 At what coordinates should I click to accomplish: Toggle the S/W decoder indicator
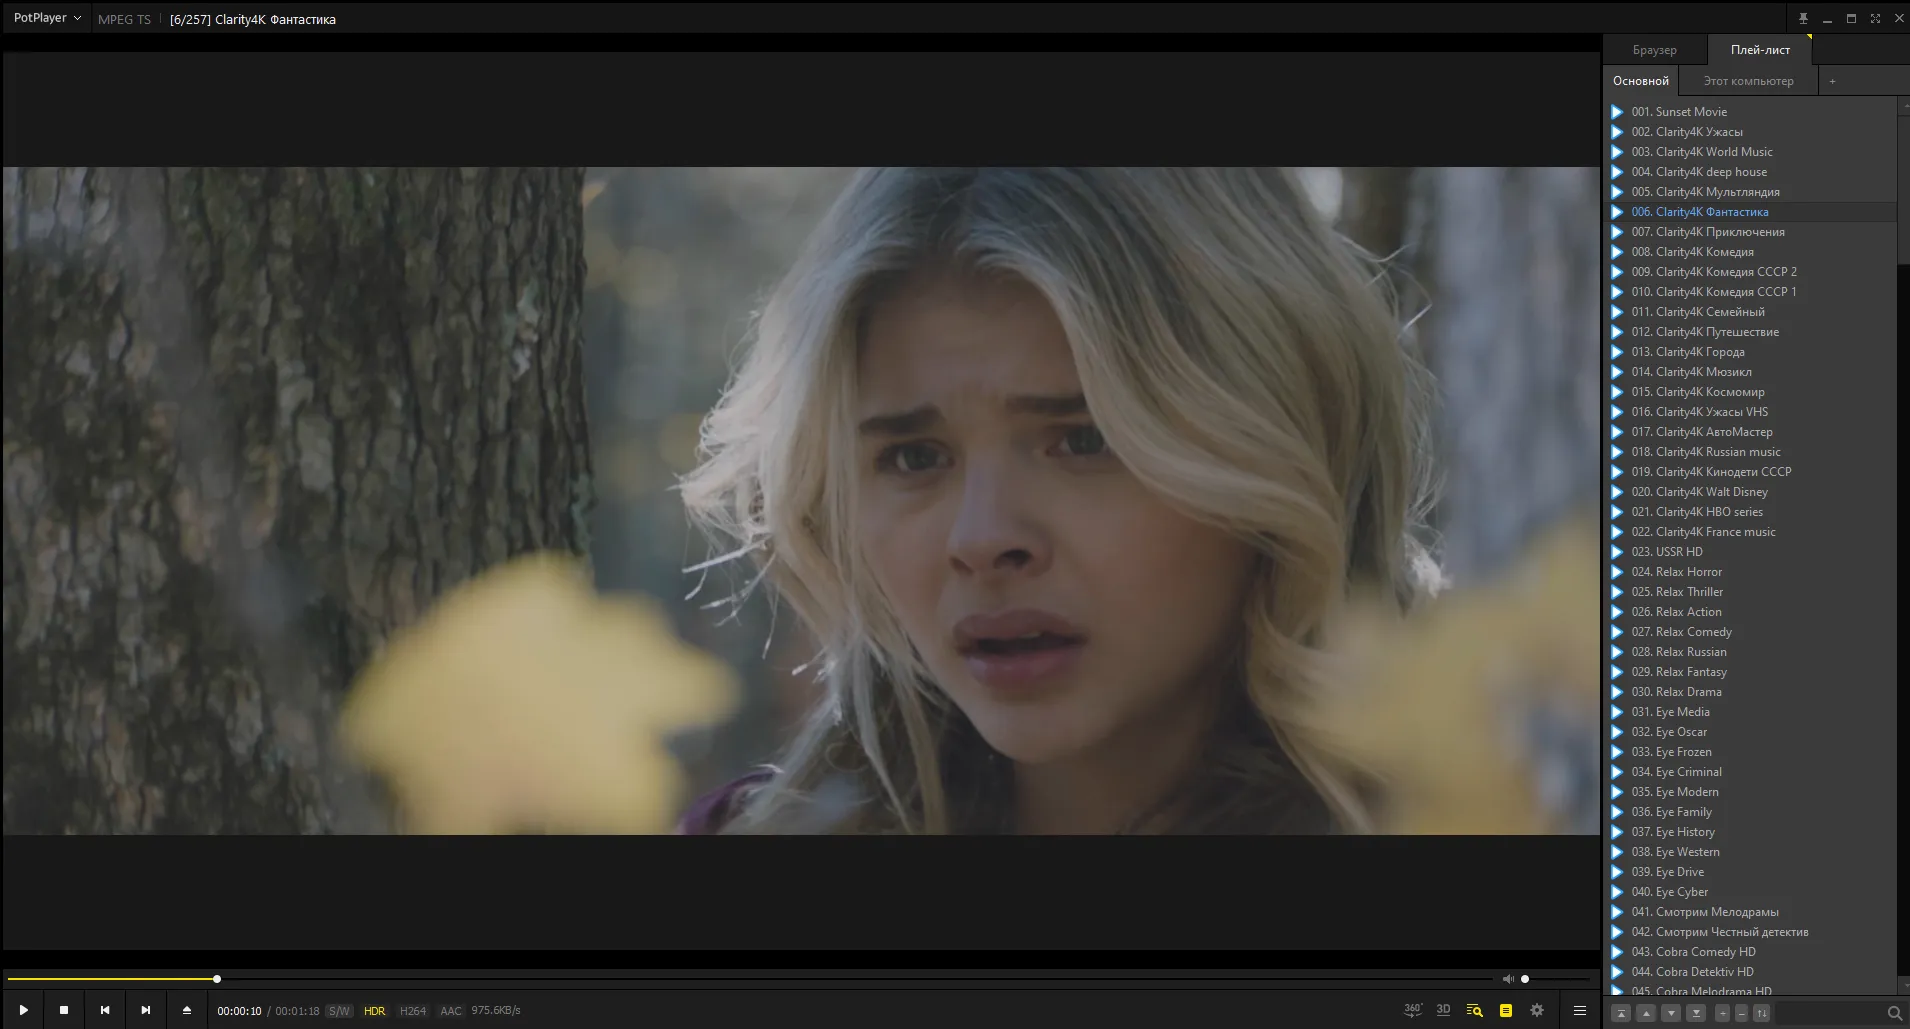click(339, 1011)
